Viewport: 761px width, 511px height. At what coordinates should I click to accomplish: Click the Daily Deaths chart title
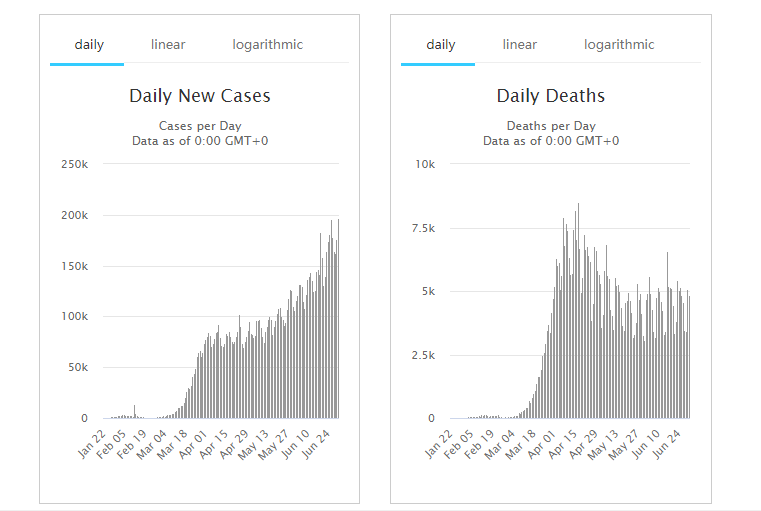(x=551, y=97)
